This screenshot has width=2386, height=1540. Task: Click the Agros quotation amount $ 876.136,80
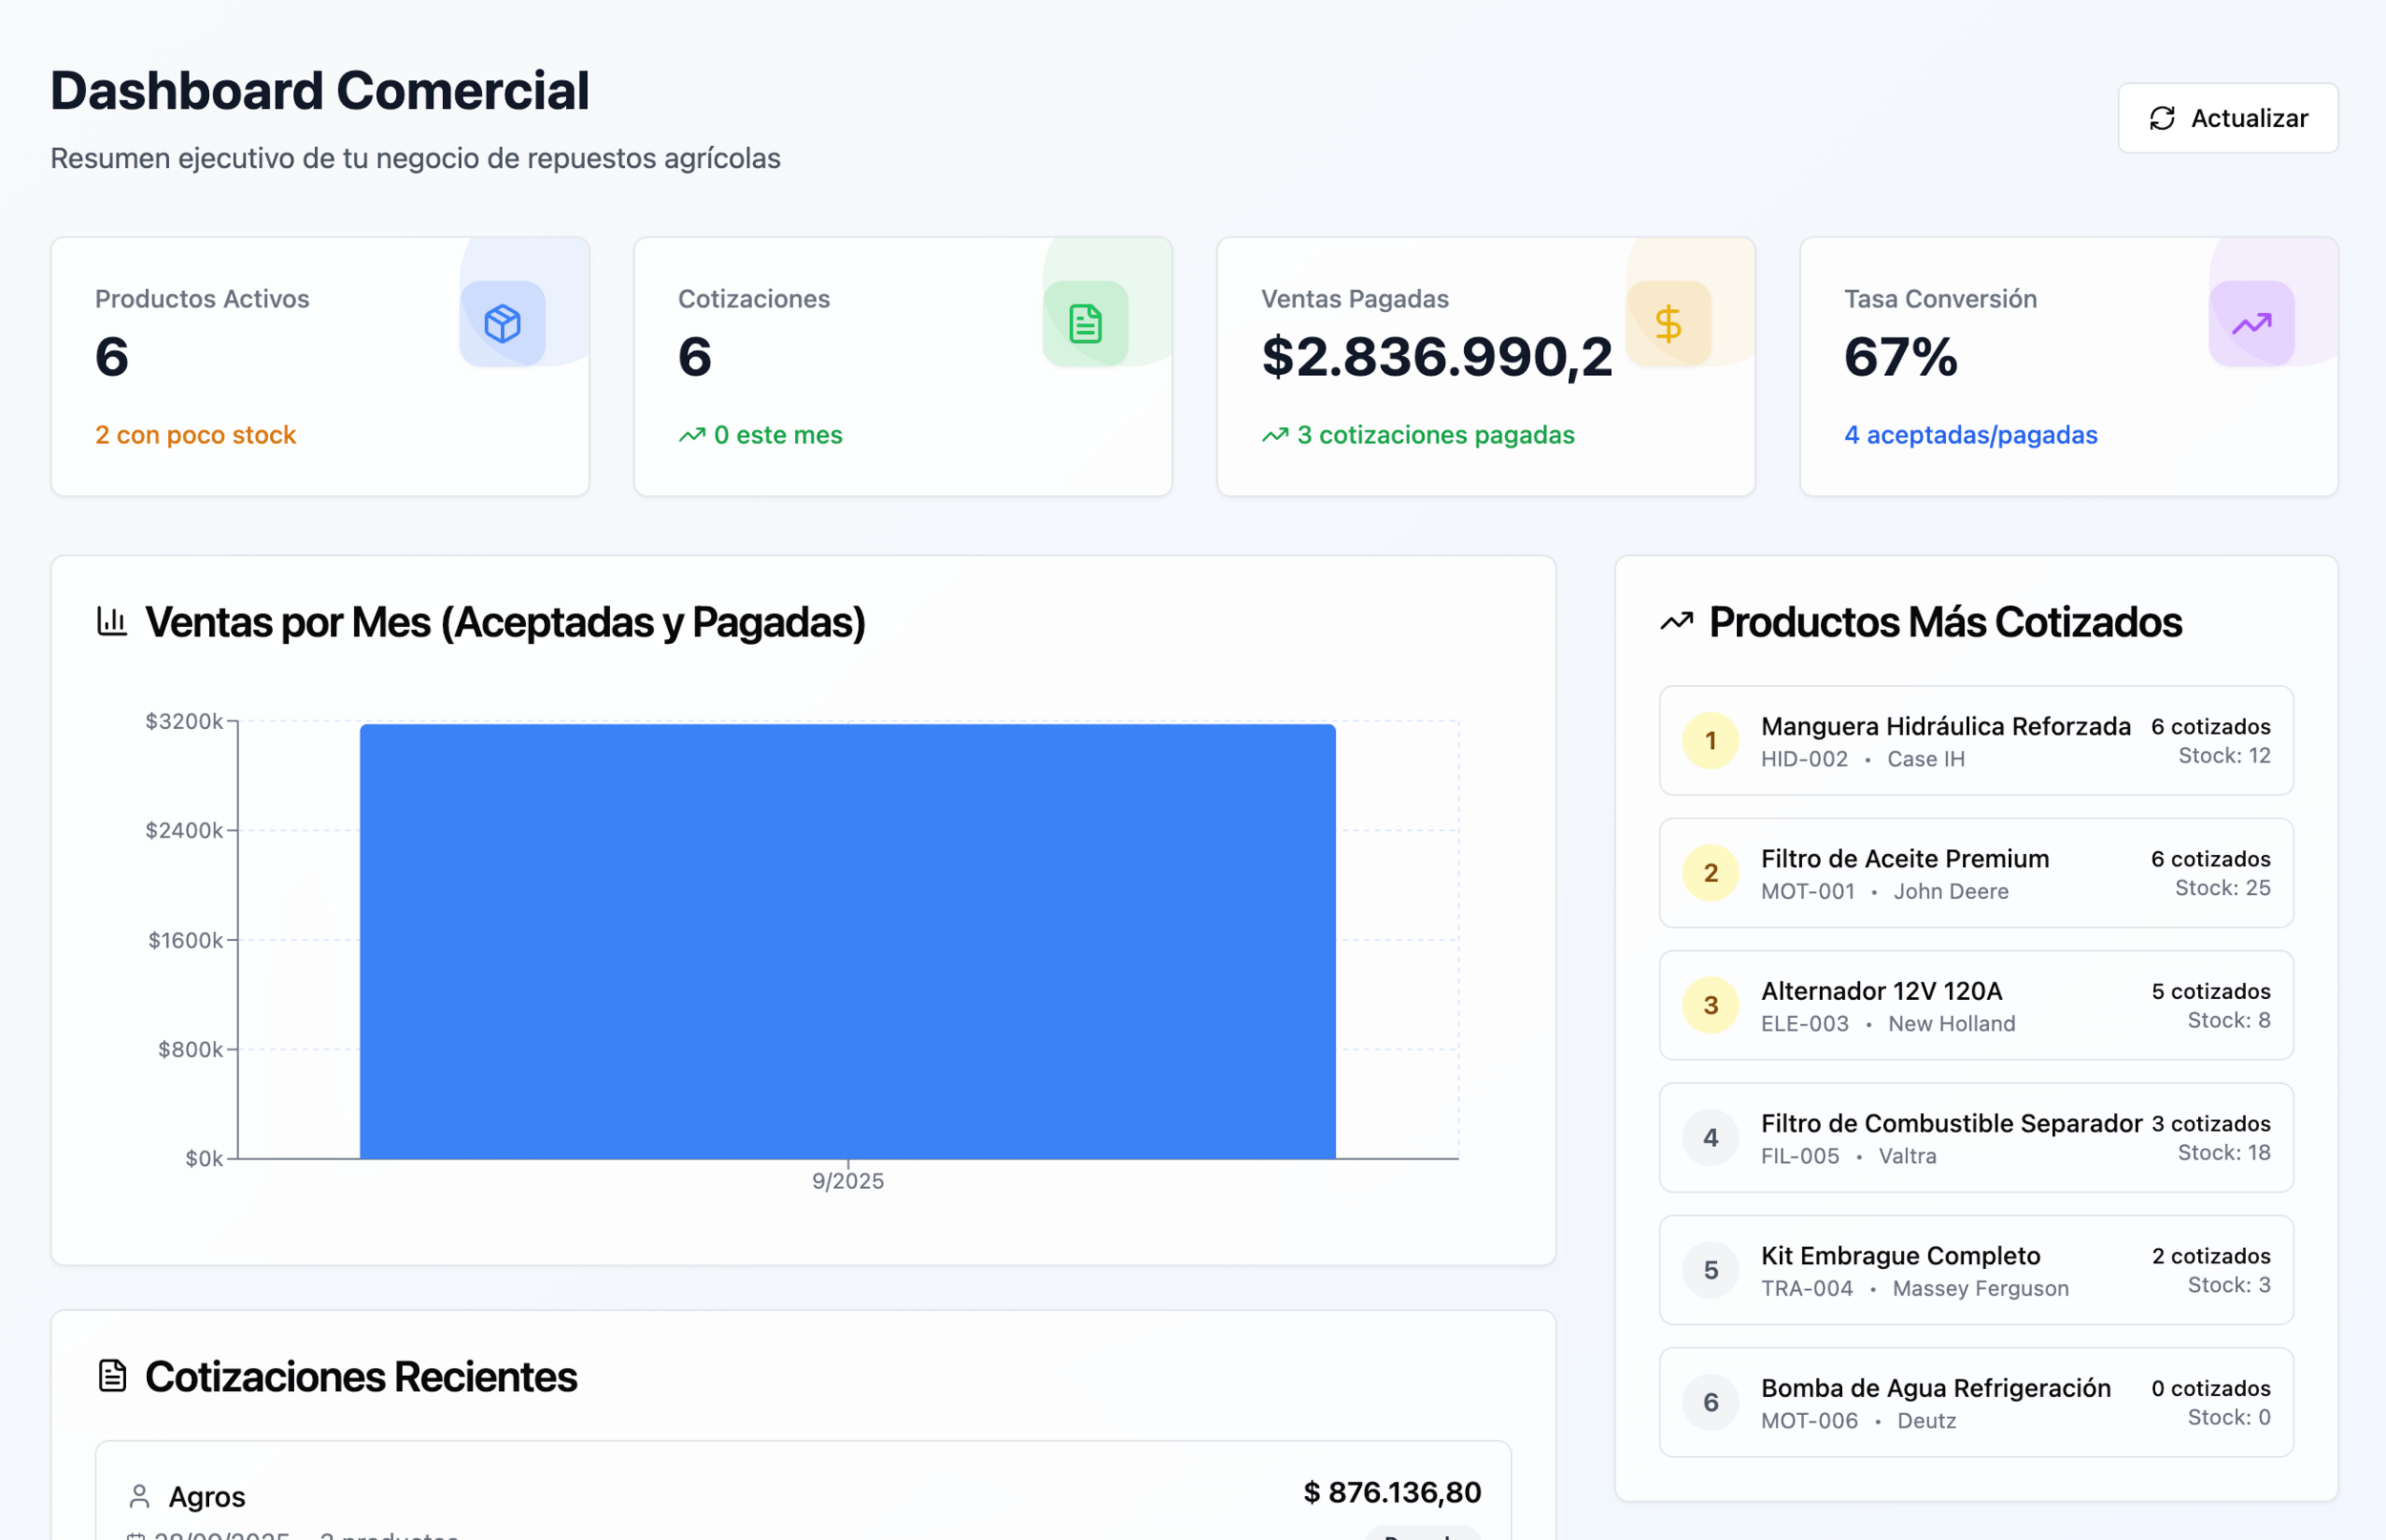pos(1391,1492)
